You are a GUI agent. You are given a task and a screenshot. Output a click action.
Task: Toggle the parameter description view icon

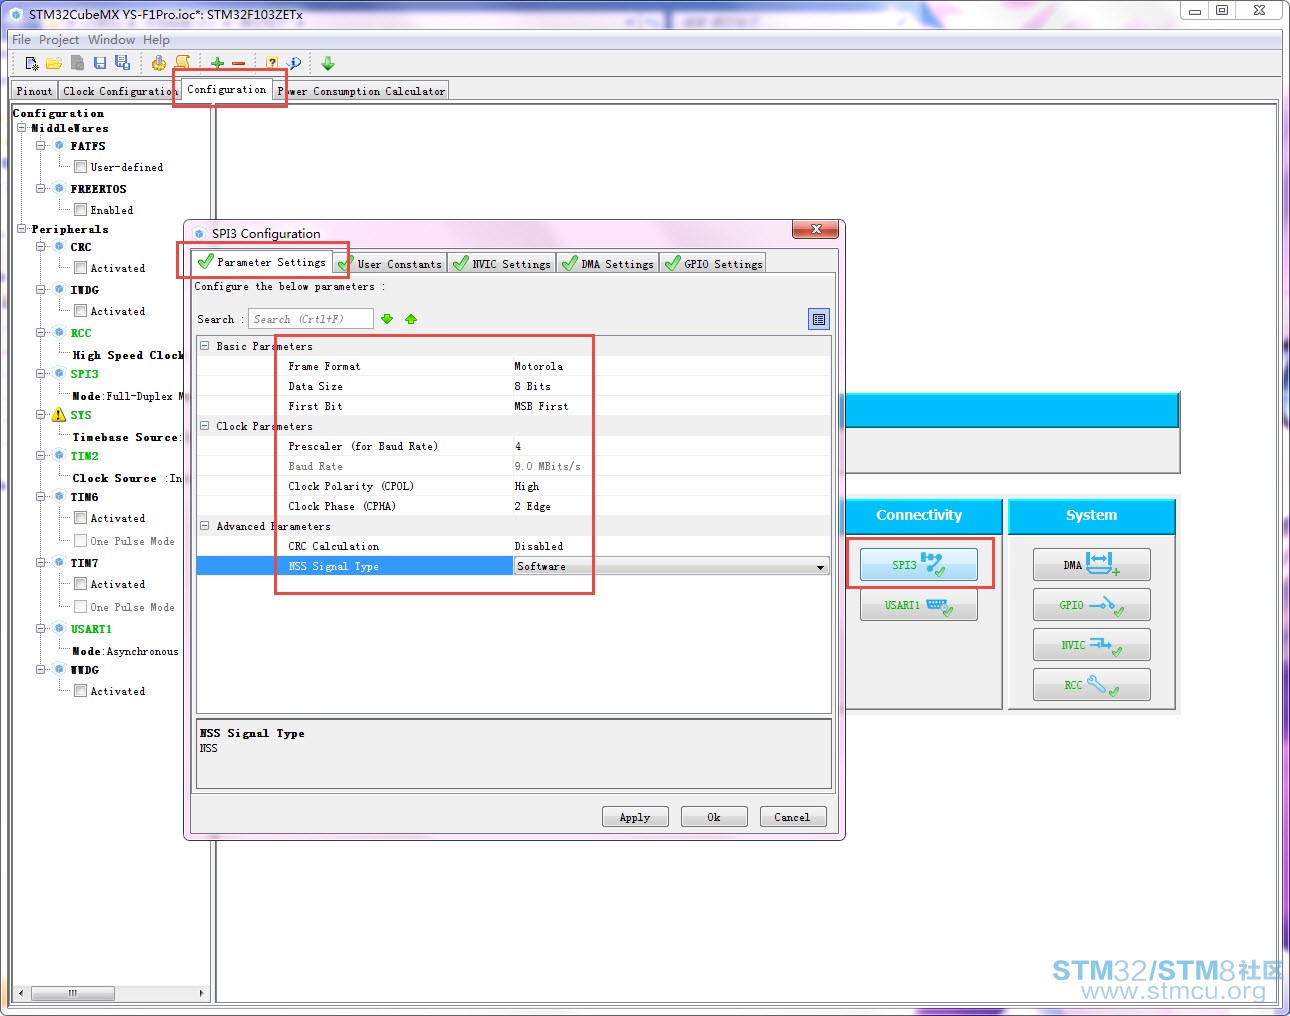819,319
